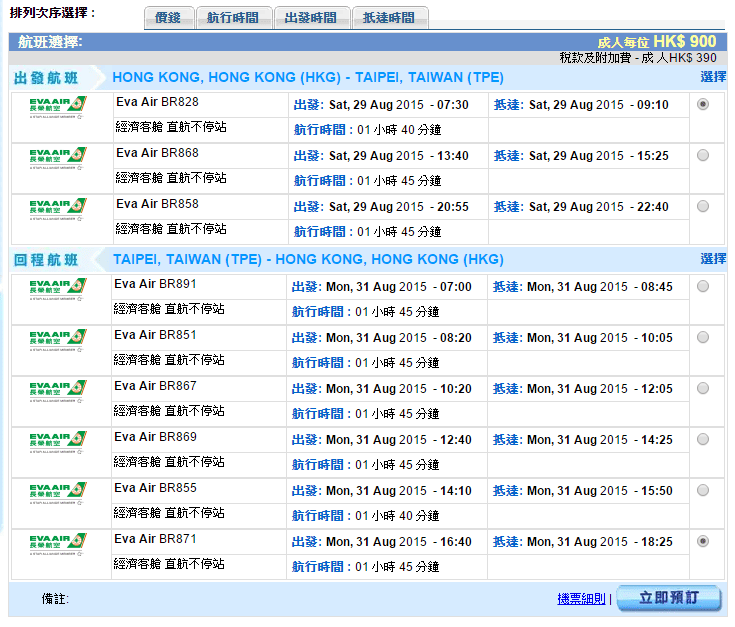Click the EVA Air logo for flight BR828

tap(58, 107)
